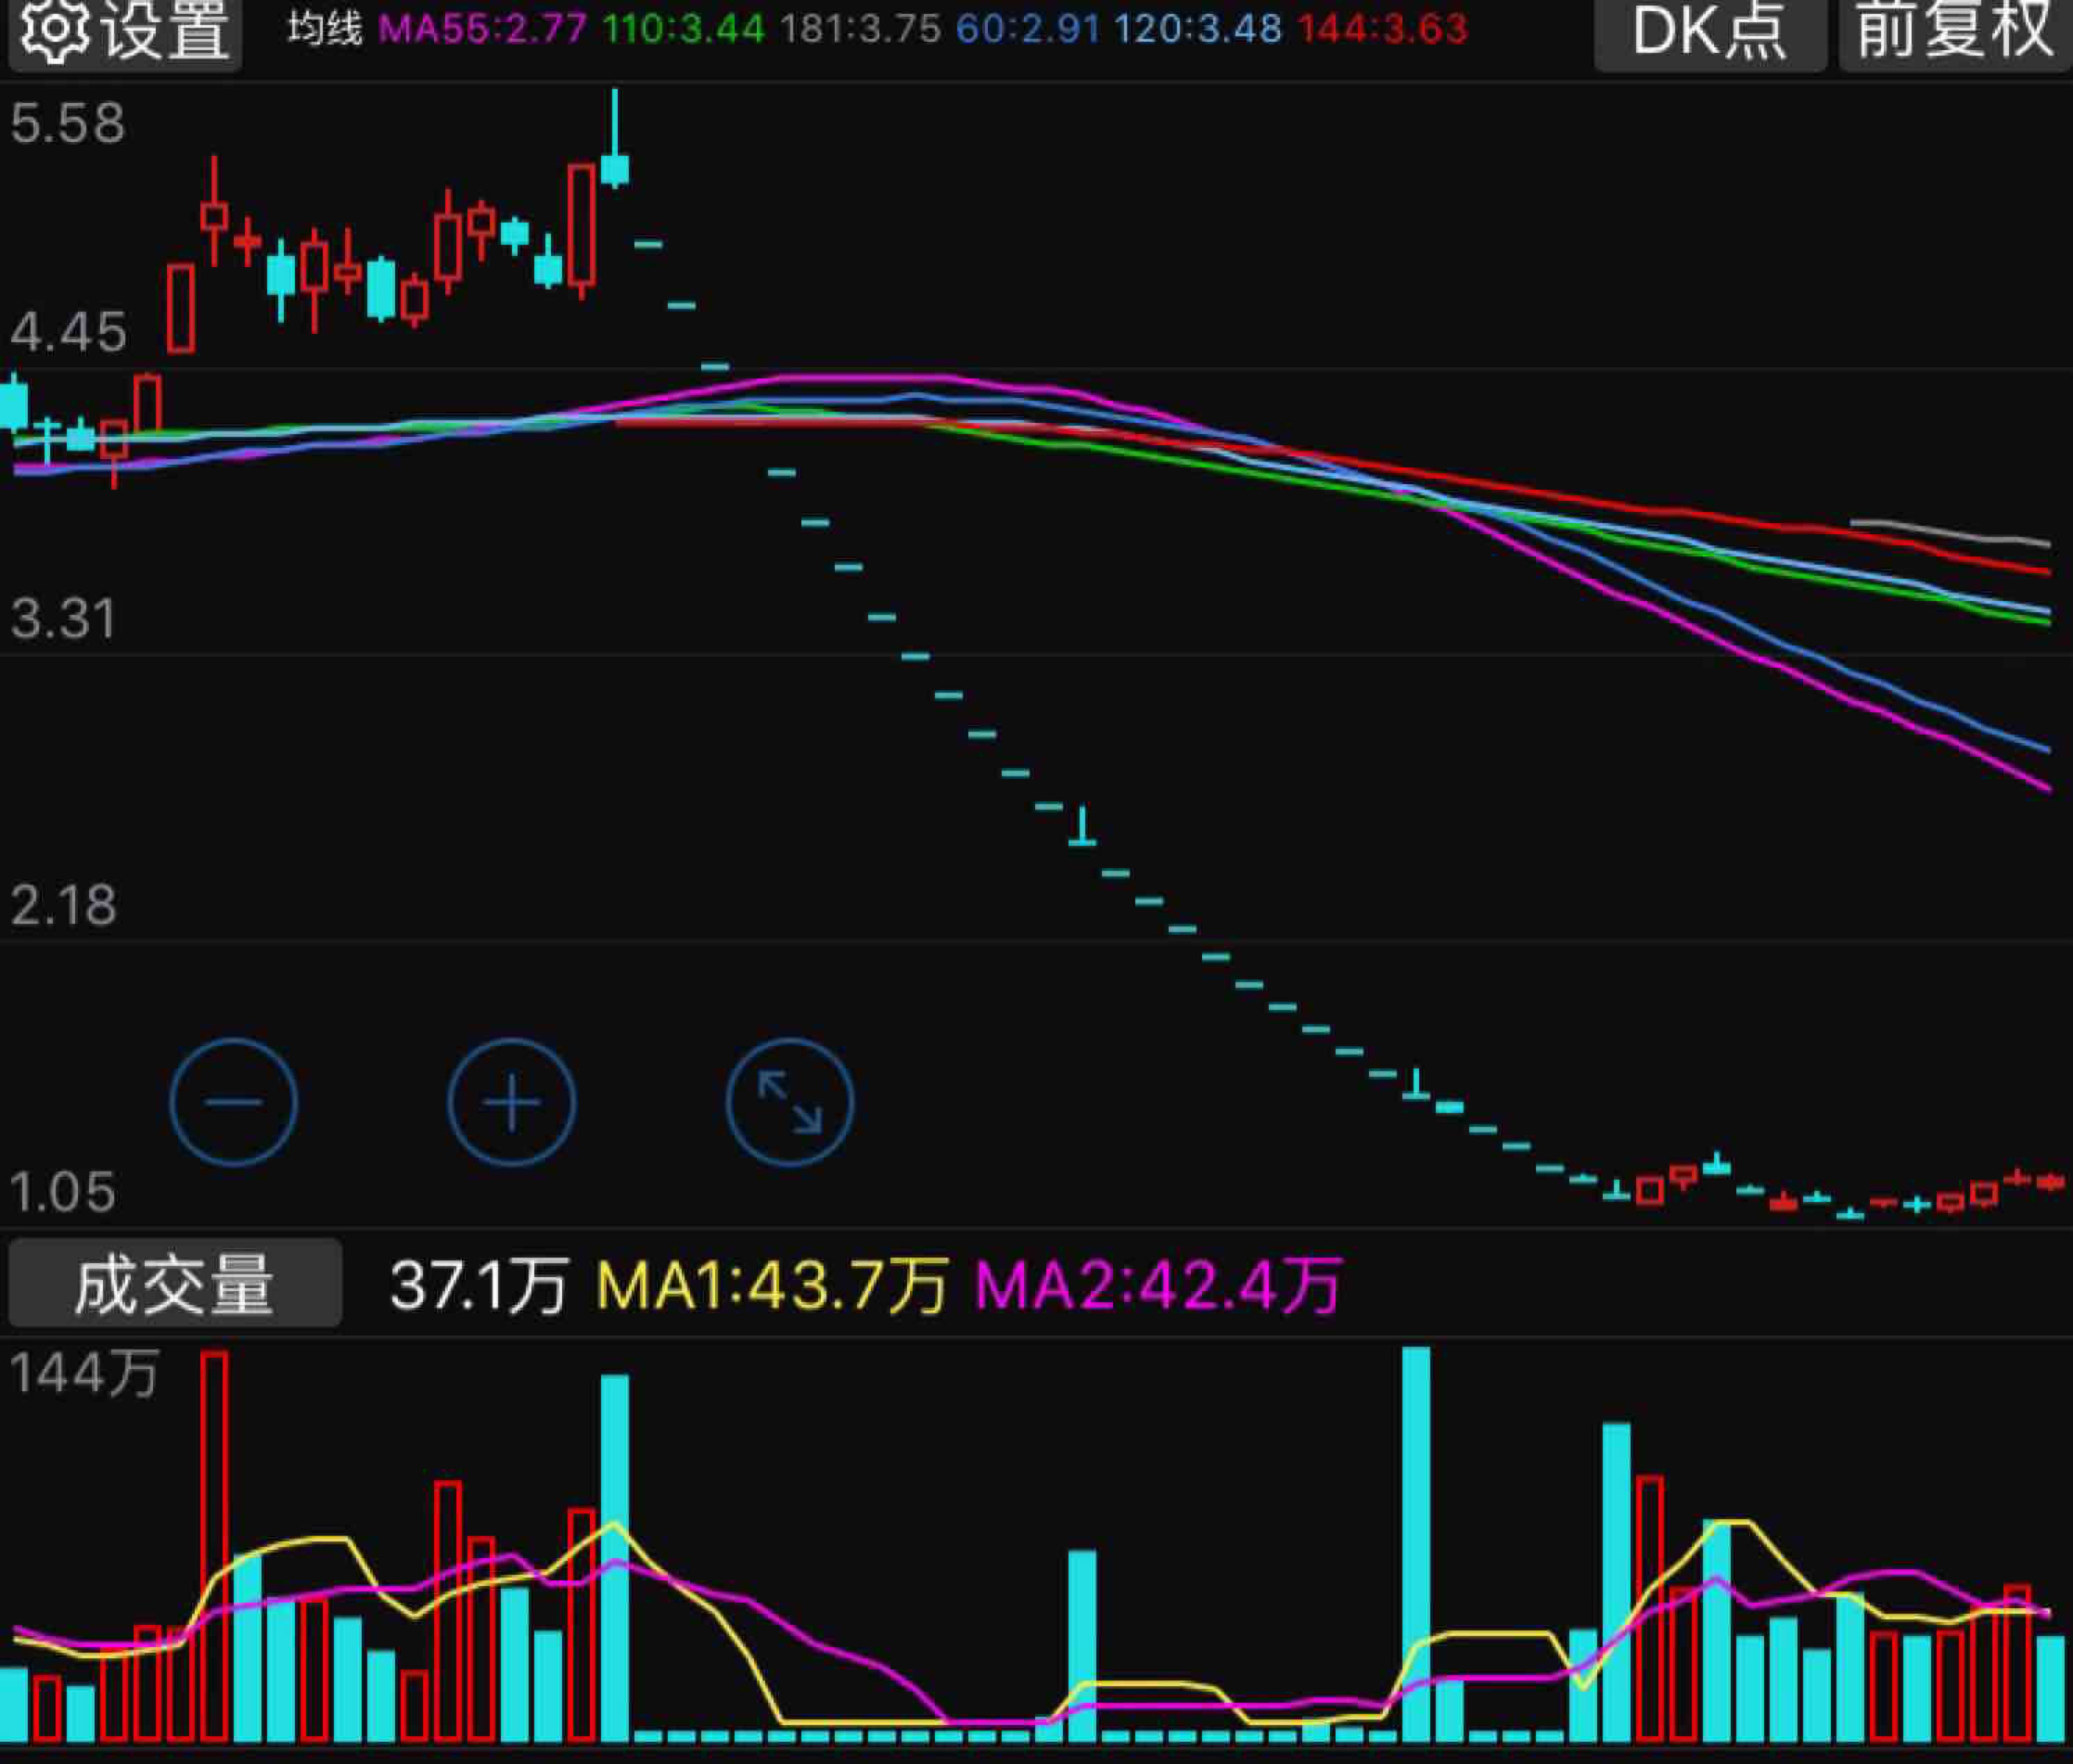Click the 144万 volume axis label
Screen dimensions: 2073x1764
pyautogui.click(x=84, y=1372)
